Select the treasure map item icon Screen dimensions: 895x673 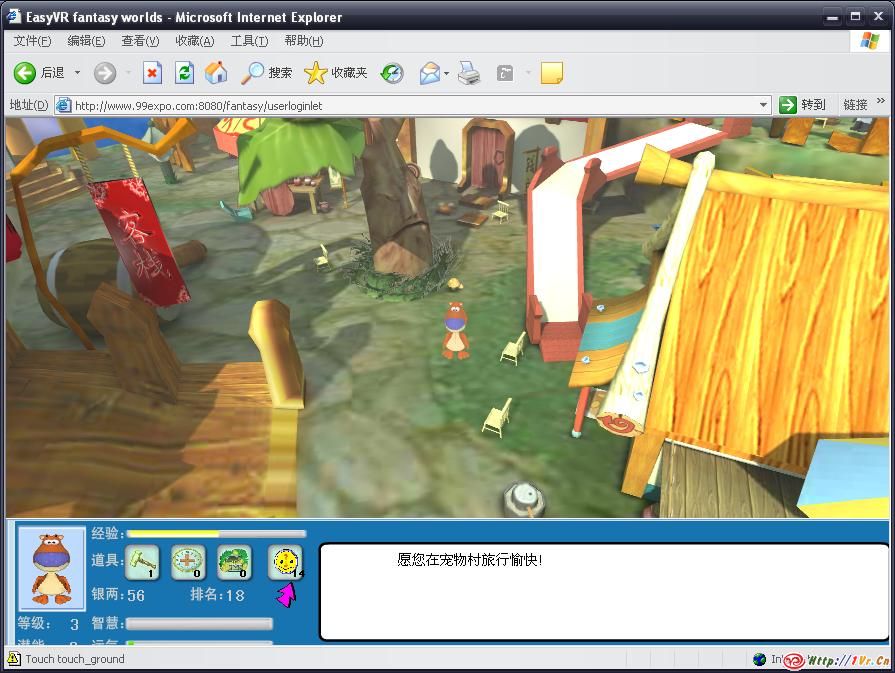pyautogui.click(x=234, y=562)
